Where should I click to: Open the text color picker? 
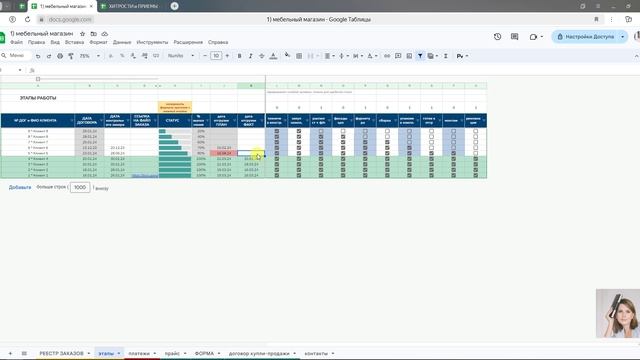click(x=273, y=56)
